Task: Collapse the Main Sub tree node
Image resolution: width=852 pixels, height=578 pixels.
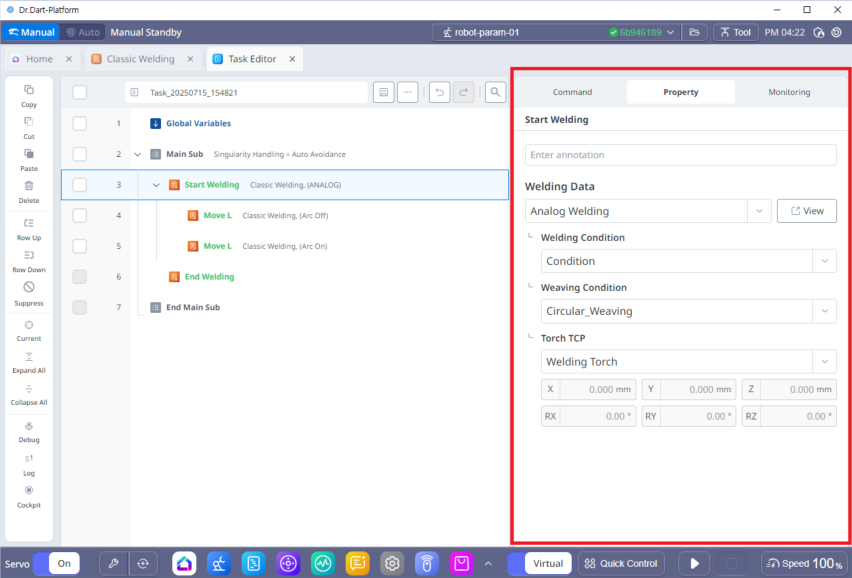Action: [138, 155]
